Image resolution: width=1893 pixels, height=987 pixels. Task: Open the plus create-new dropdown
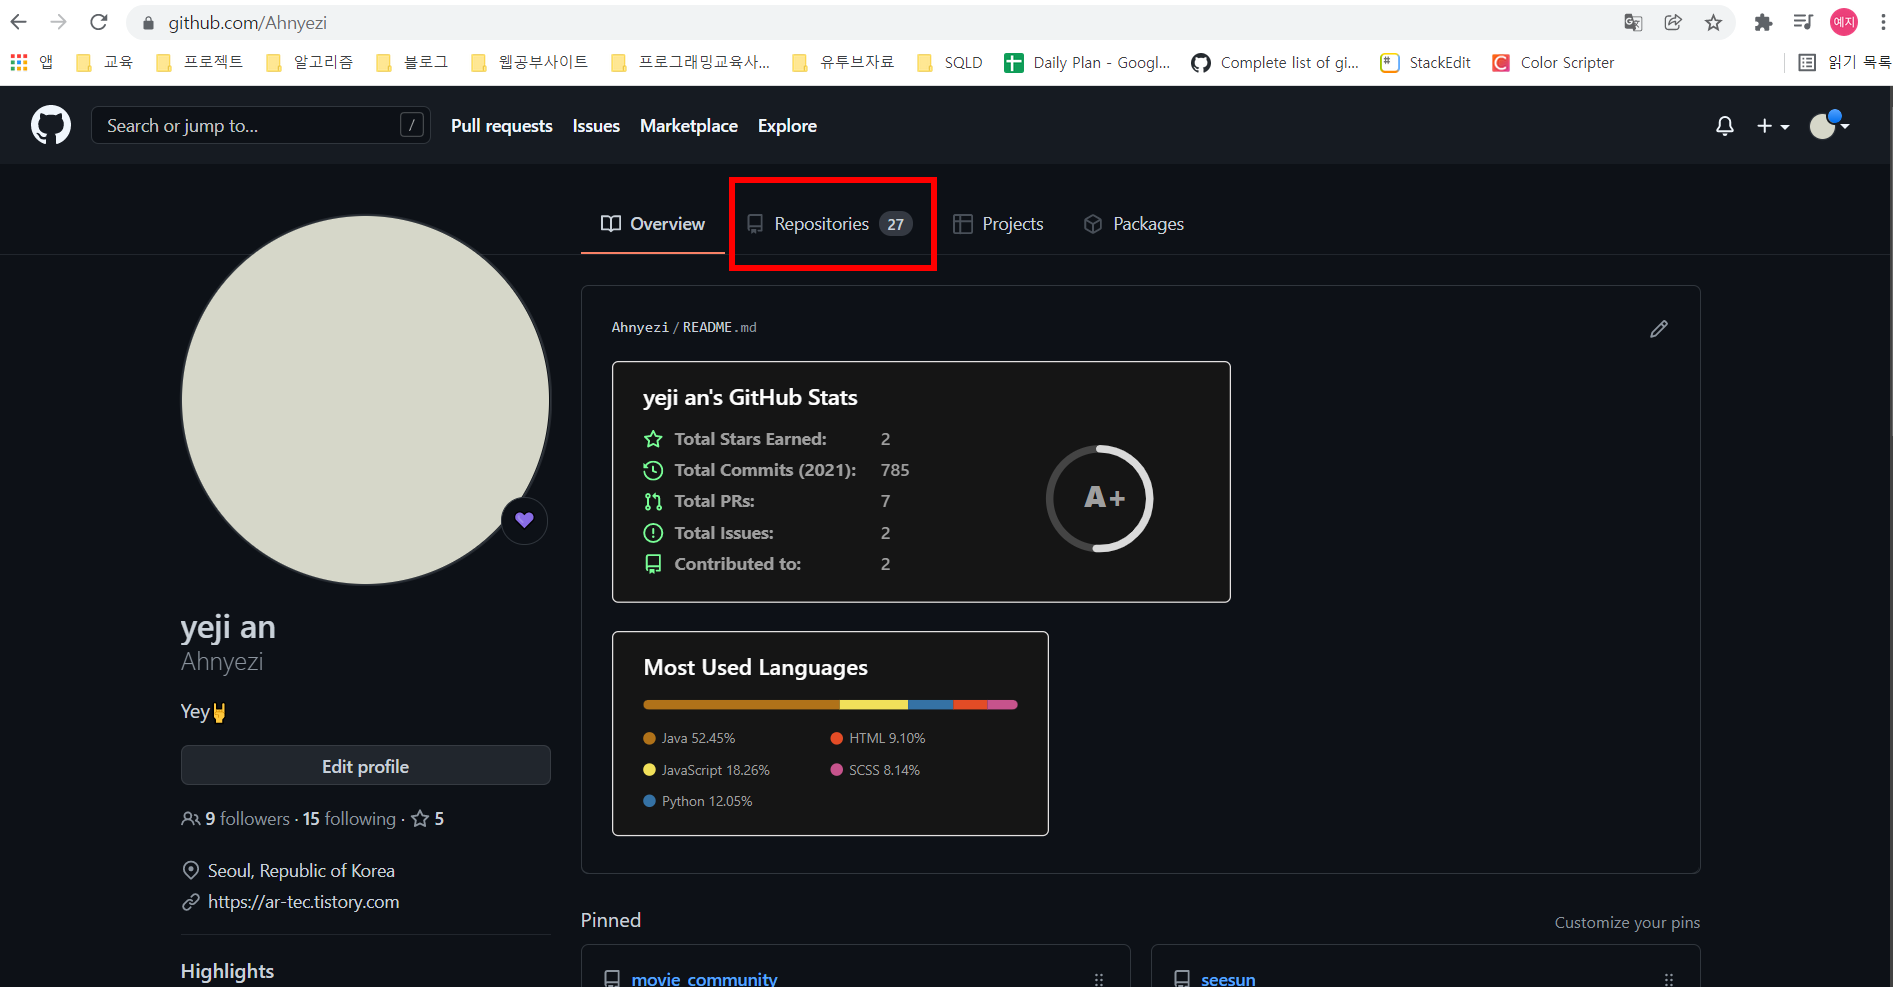(x=1773, y=126)
